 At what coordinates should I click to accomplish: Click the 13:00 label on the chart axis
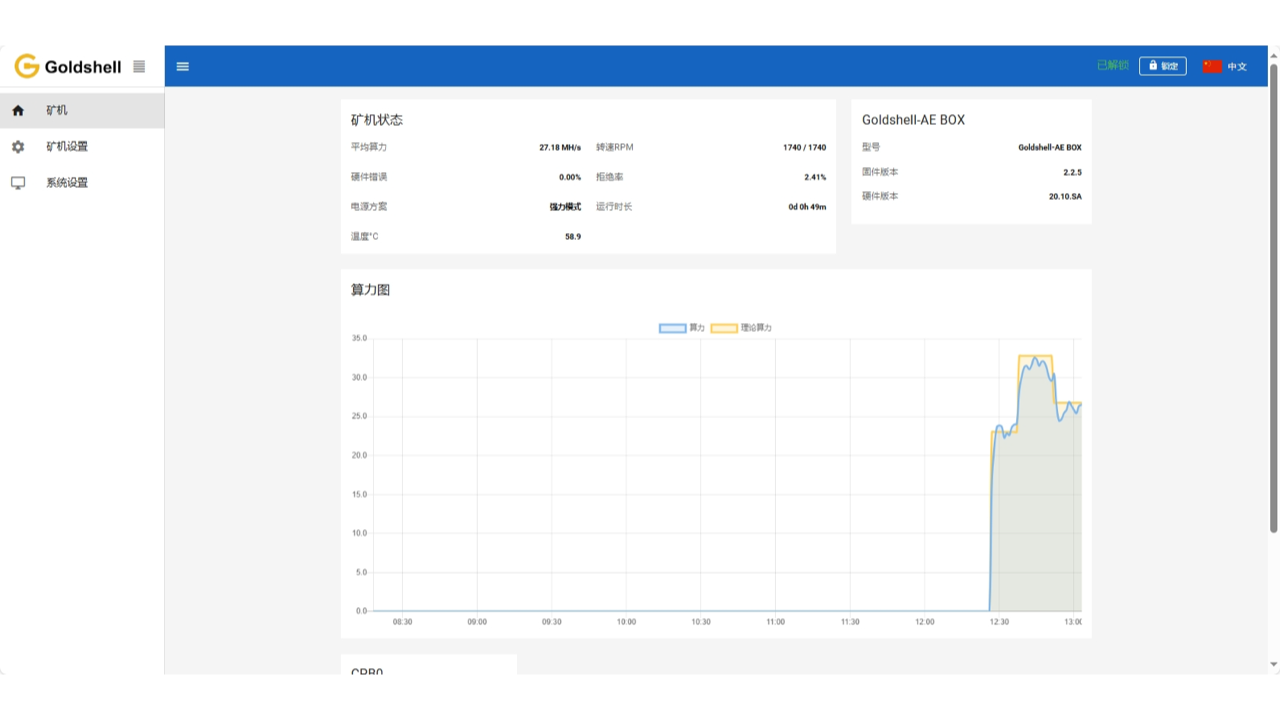(1073, 622)
